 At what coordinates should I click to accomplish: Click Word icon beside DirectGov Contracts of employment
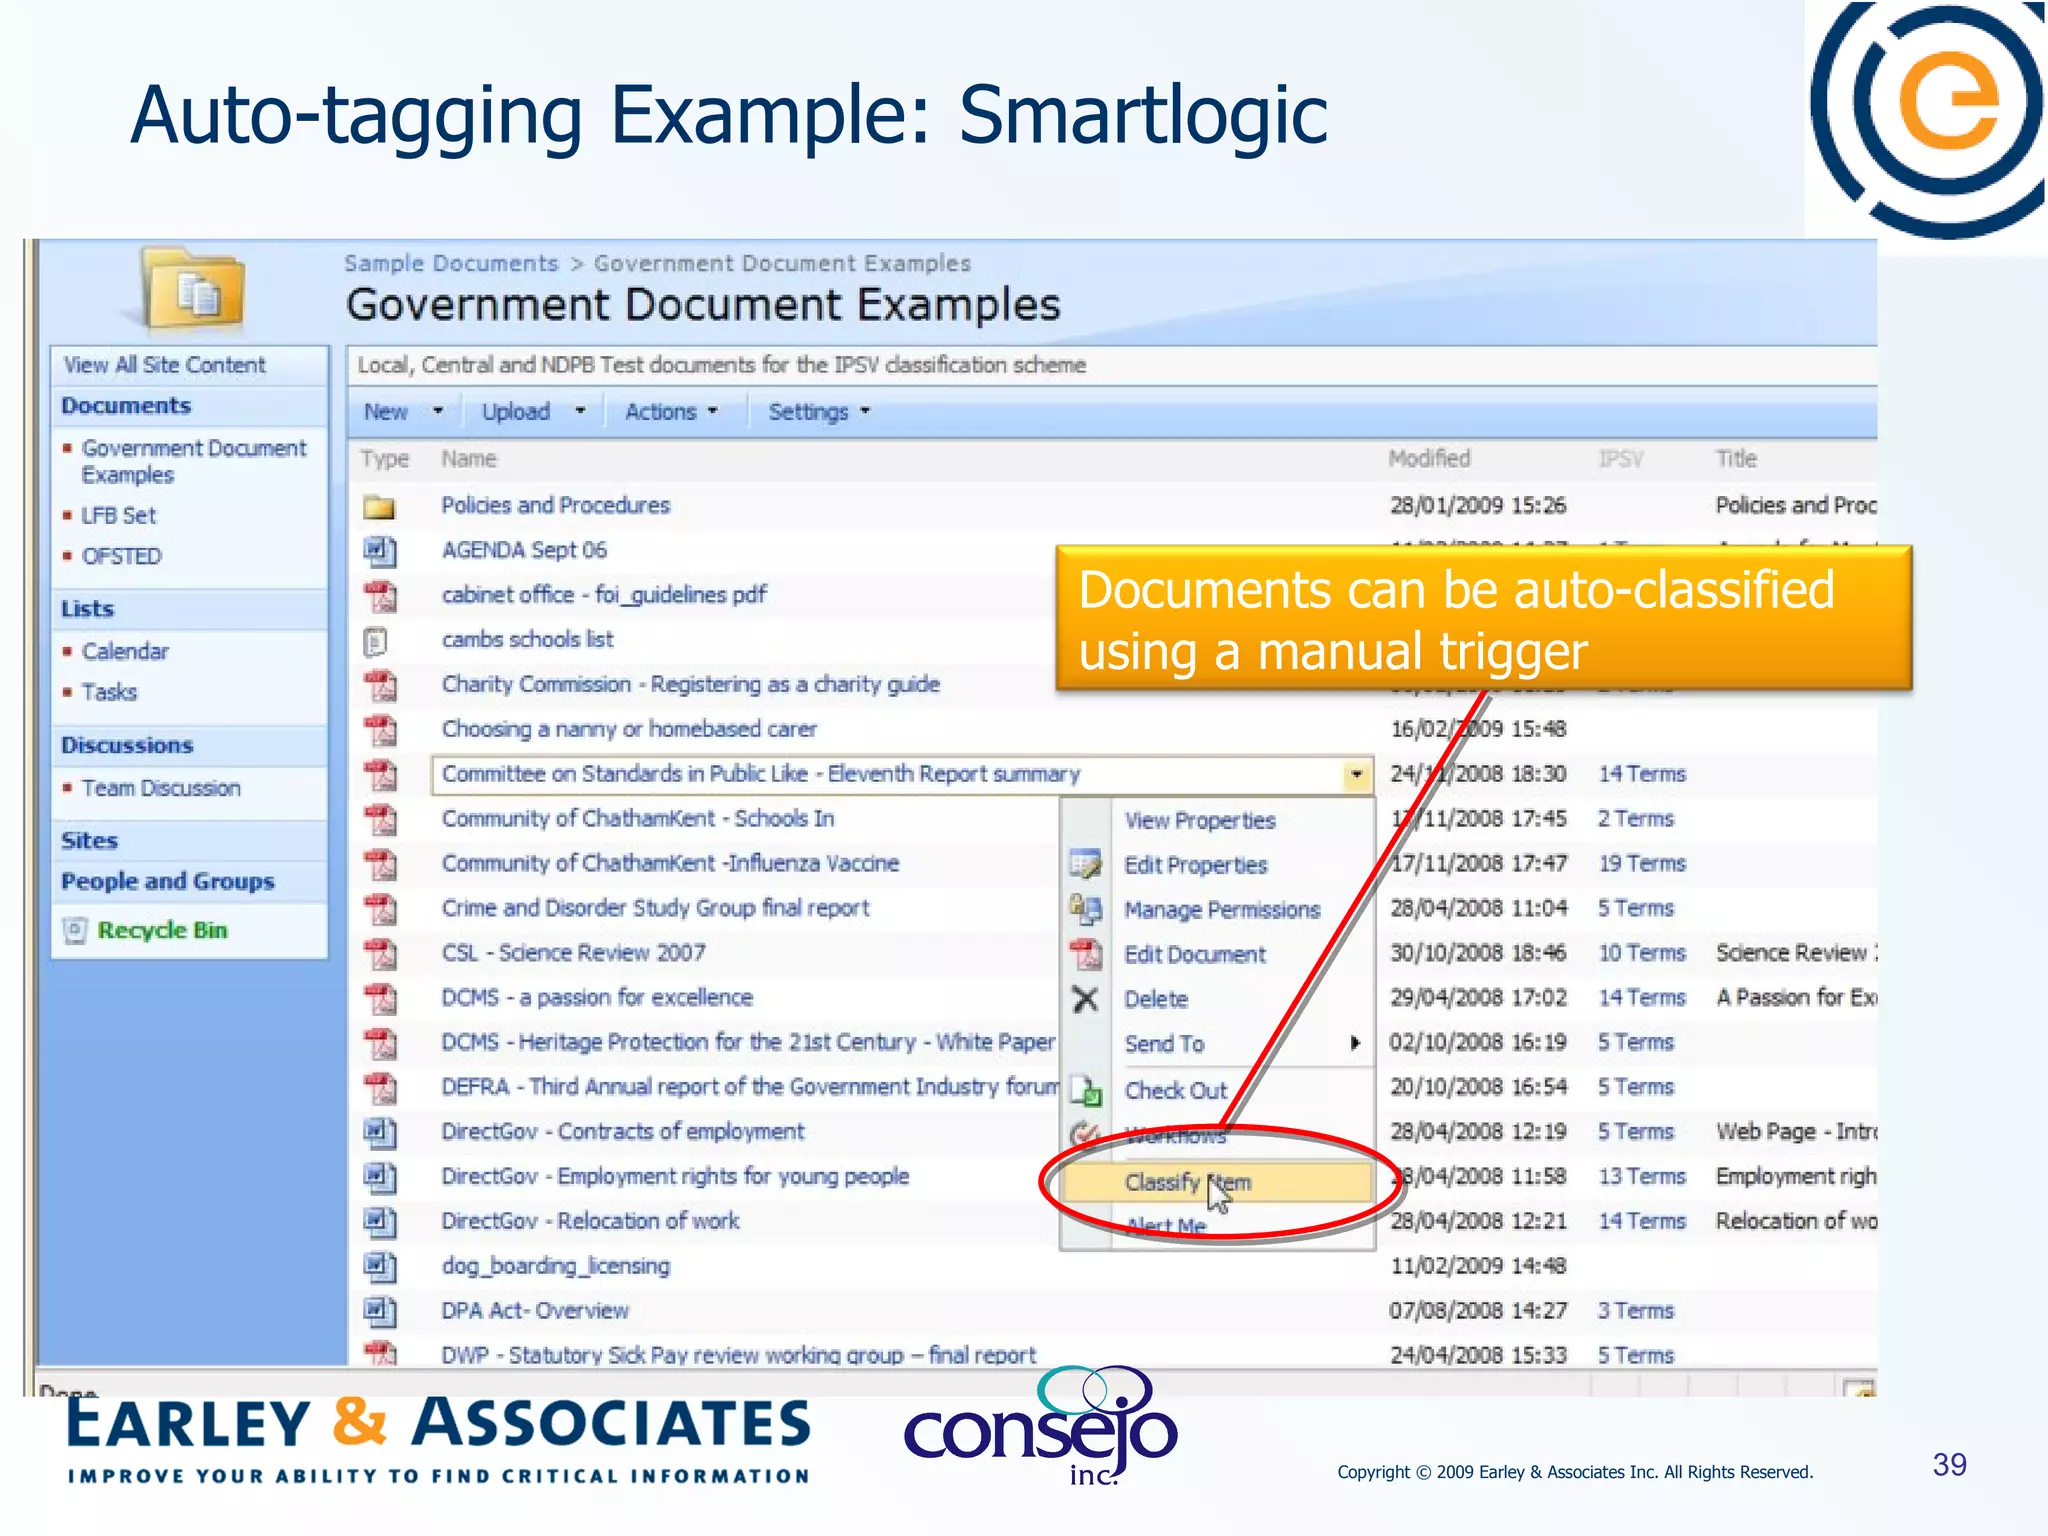point(379,1133)
